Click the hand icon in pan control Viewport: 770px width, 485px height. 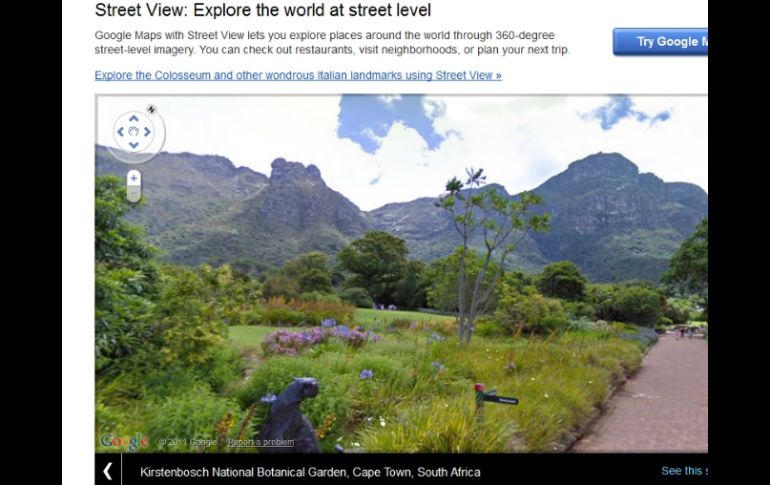134,132
